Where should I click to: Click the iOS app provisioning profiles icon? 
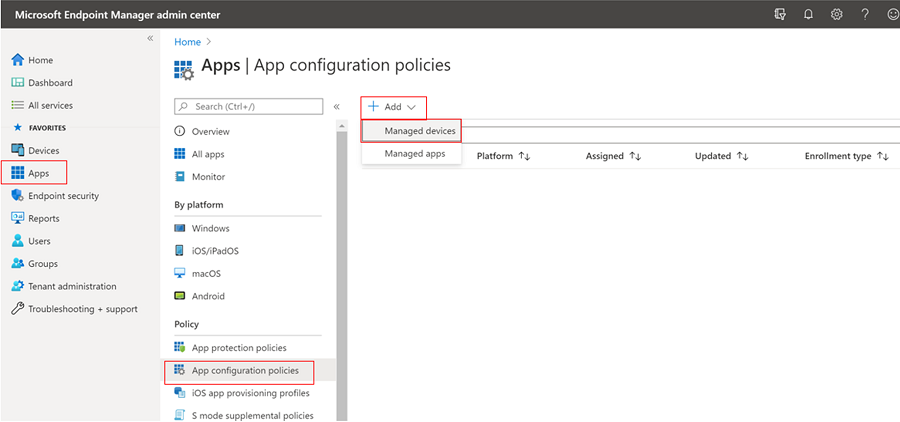pos(180,393)
